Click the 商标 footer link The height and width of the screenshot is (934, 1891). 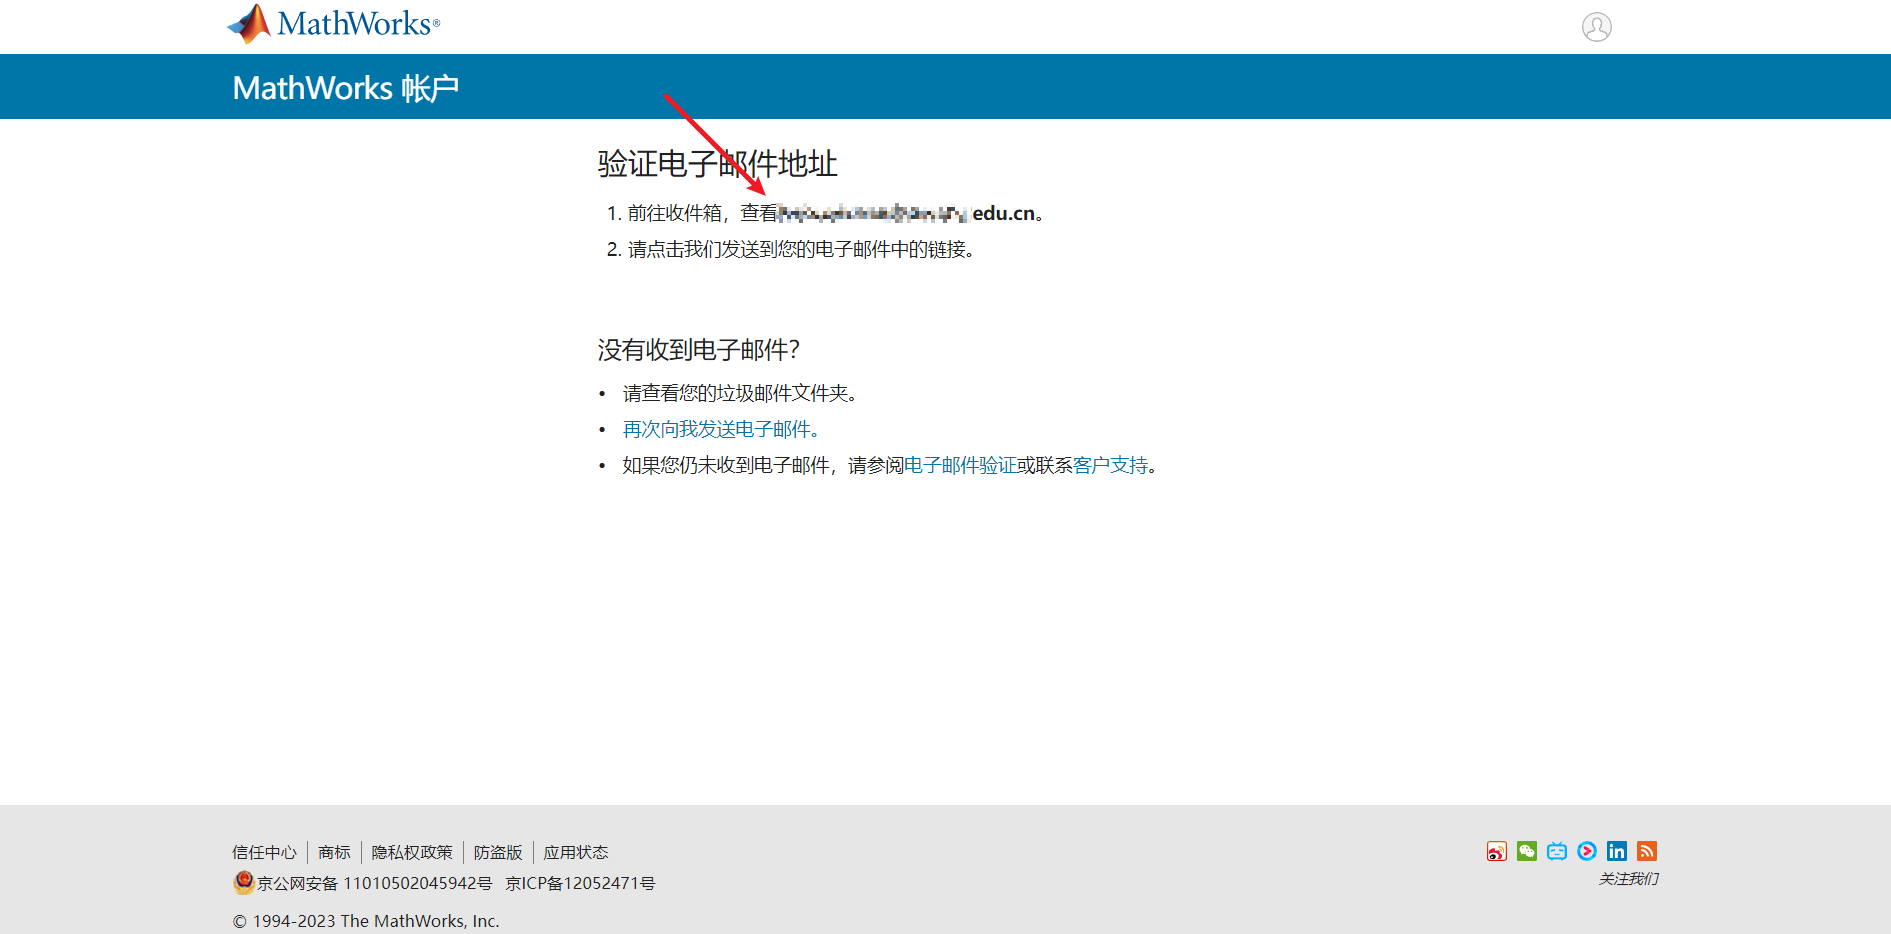tap(334, 852)
